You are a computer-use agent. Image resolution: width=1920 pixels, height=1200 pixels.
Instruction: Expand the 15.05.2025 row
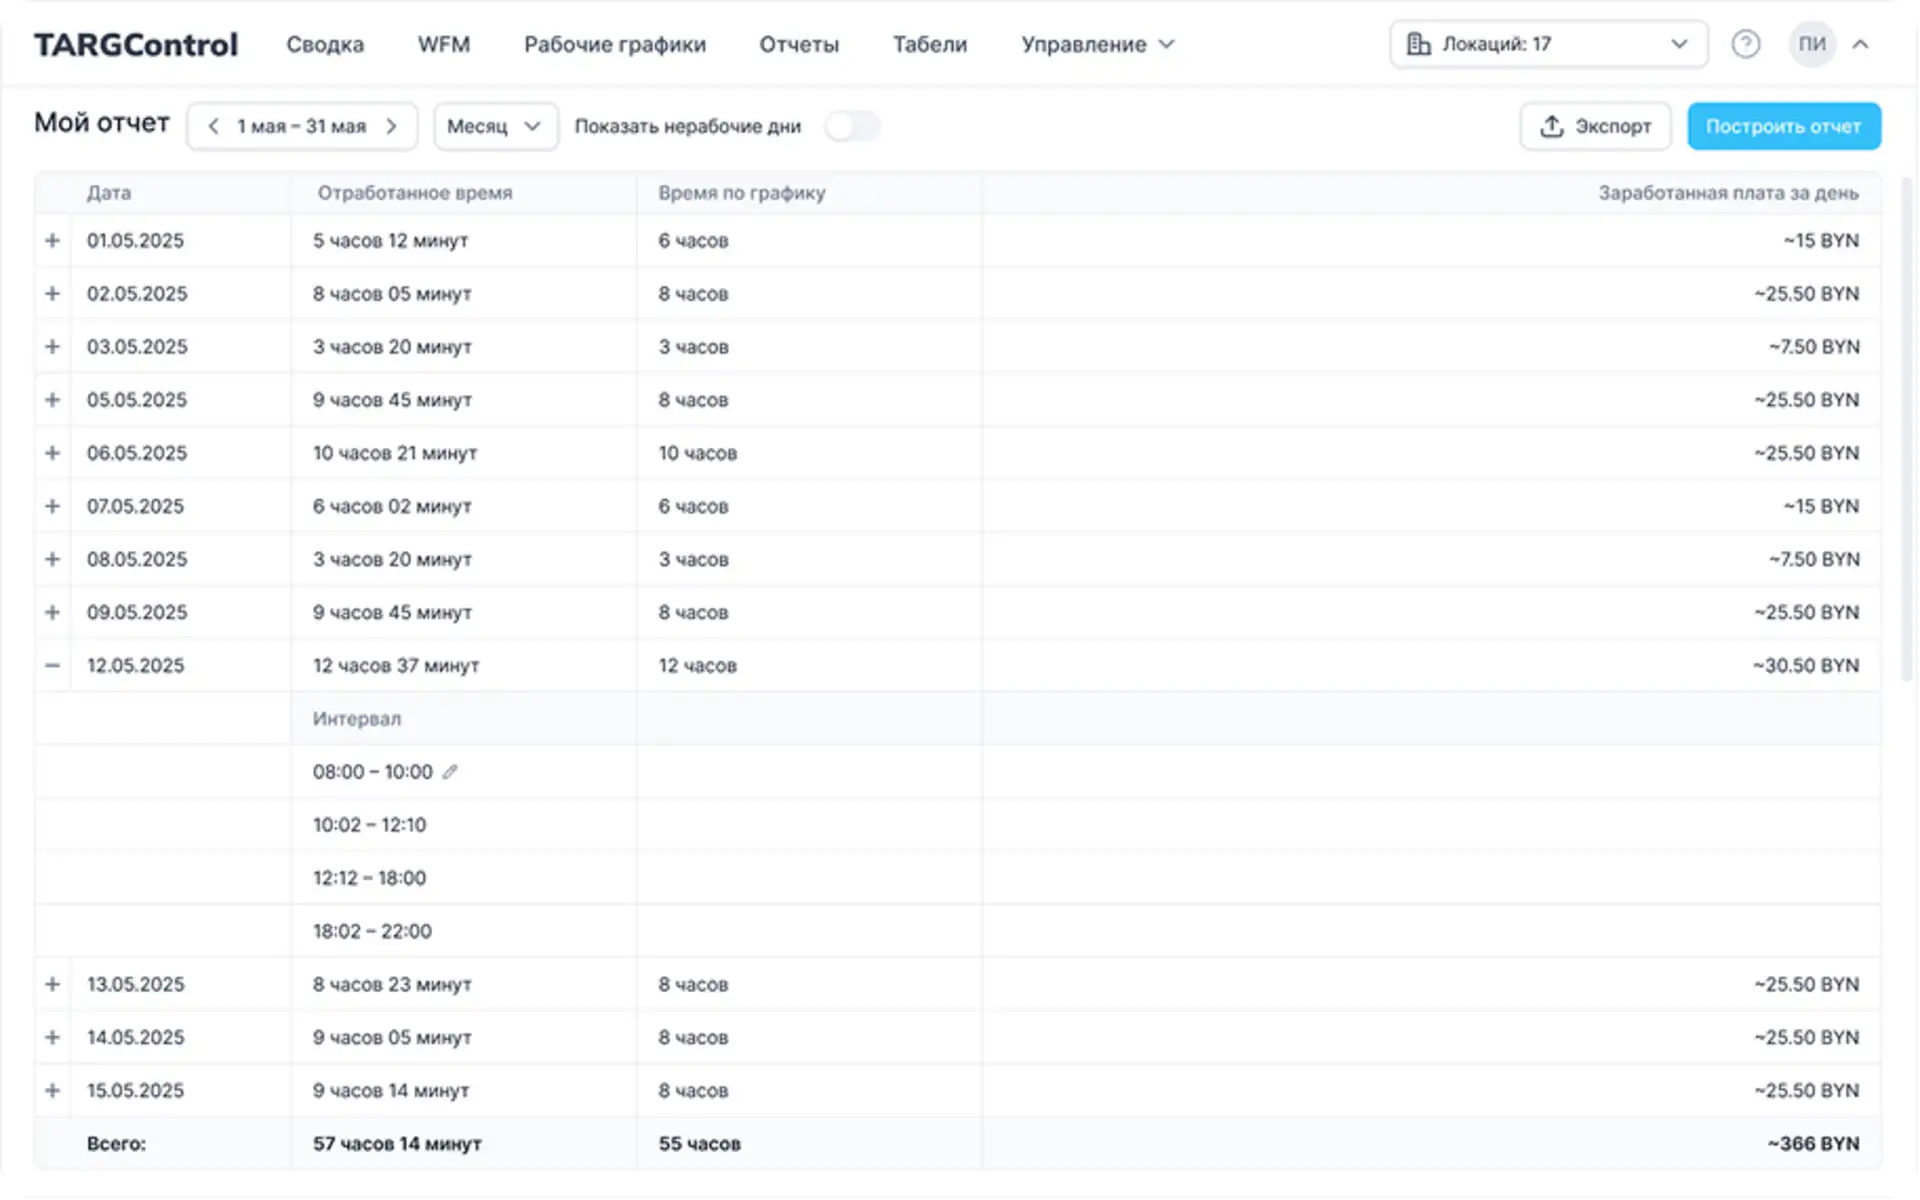point(53,1091)
